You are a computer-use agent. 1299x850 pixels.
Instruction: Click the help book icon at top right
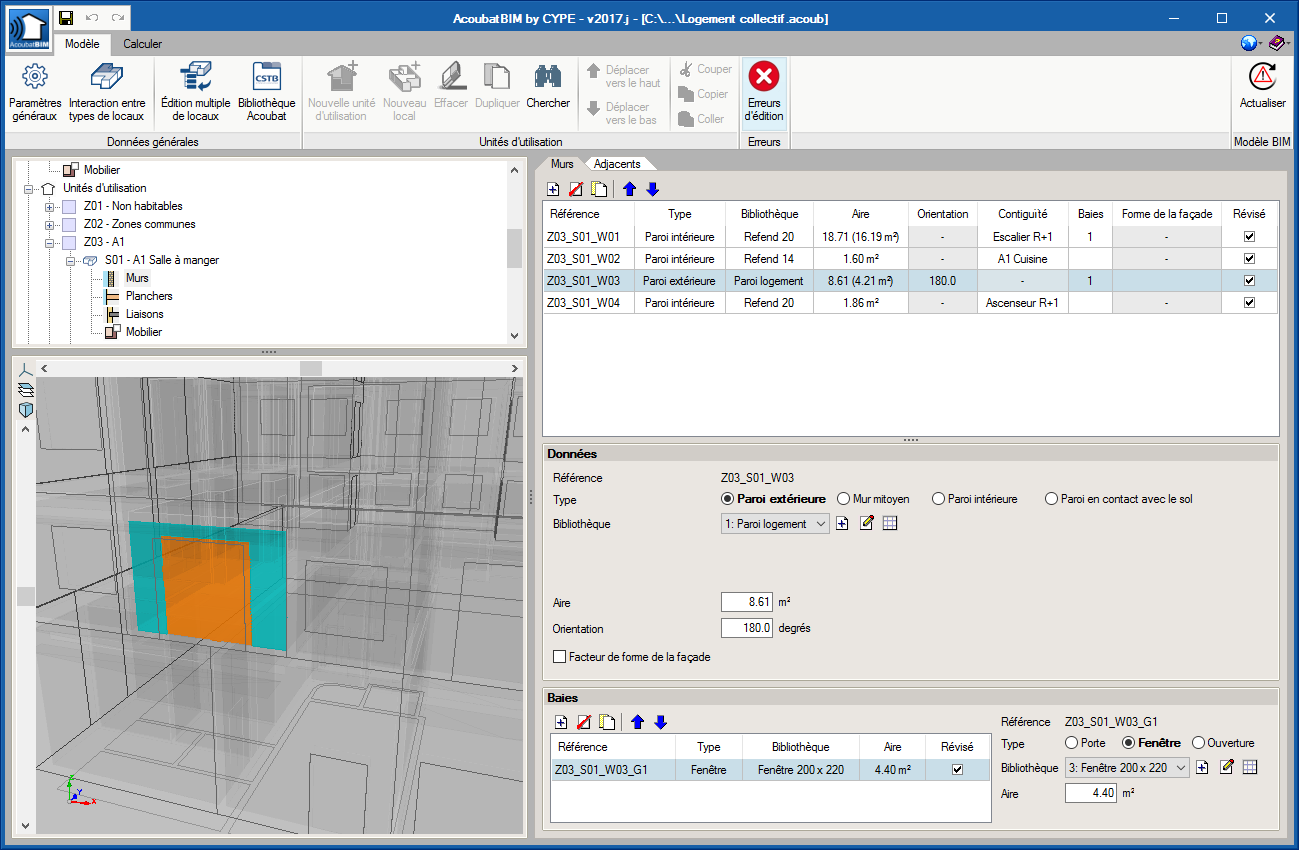pos(1277,43)
